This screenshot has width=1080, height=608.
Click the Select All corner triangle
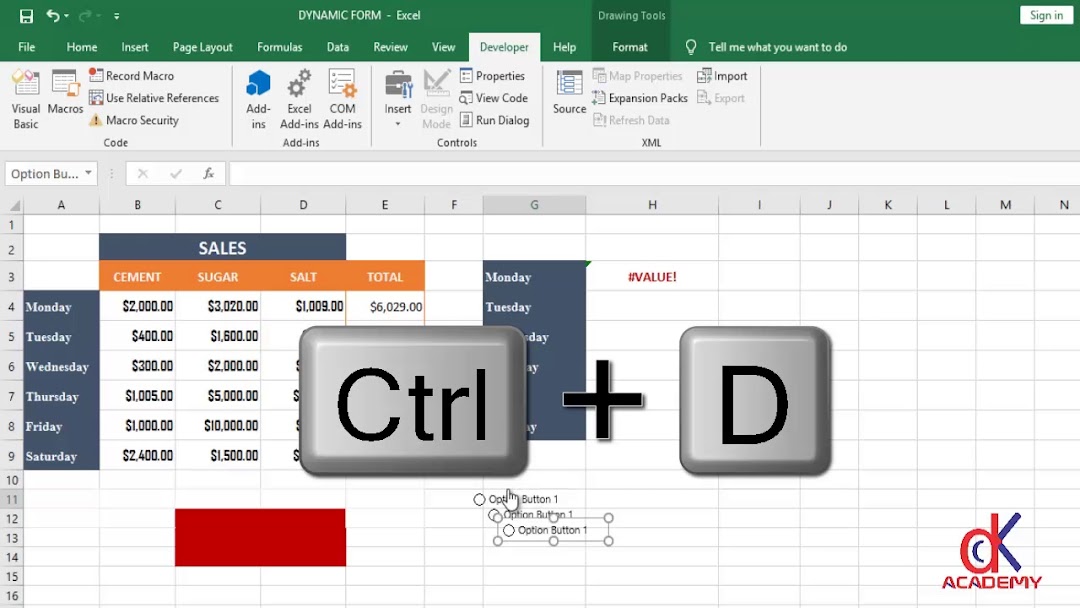[x=13, y=205]
